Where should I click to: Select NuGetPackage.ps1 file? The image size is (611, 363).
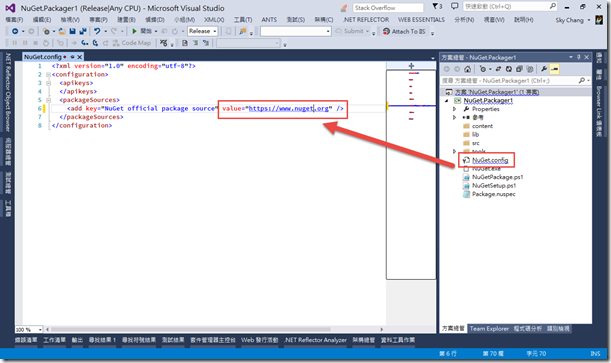(x=497, y=177)
